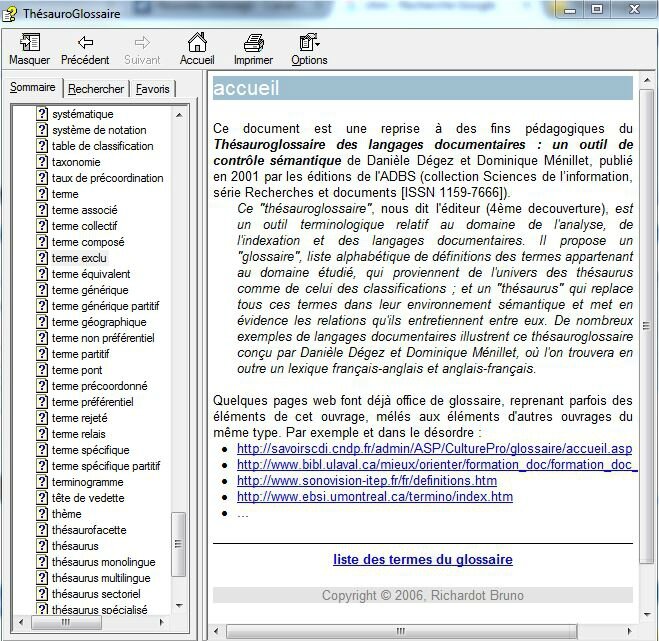Click content pane horizontal scrollbar thumb
This screenshot has width=659, height=641.
click(x=401, y=630)
